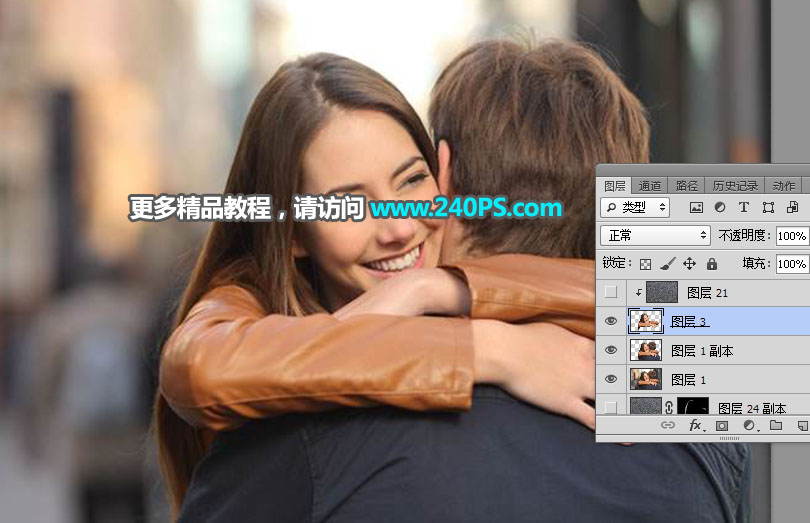810x523 pixels.
Task: Show the hidden 图层 21 layer
Action: click(x=611, y=293)
